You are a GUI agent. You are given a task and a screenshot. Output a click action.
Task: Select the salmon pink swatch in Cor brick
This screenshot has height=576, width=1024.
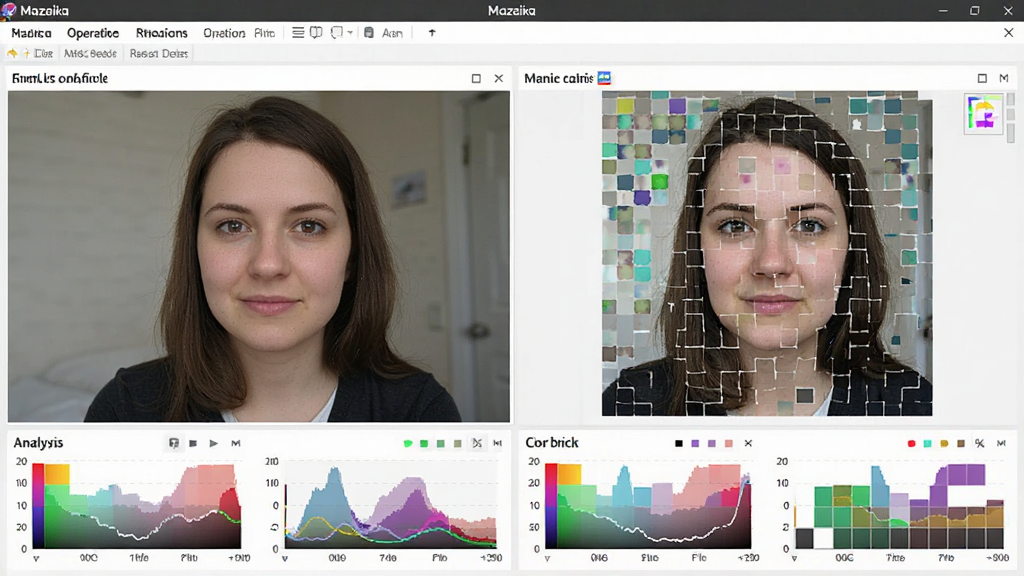coord(728,443)
